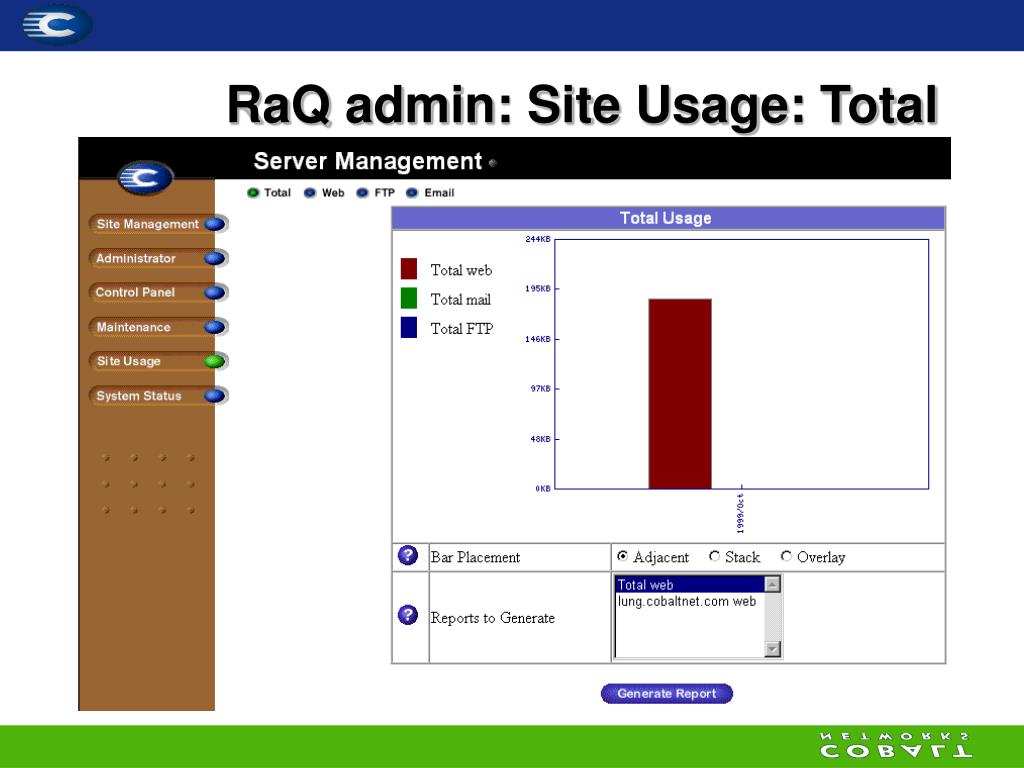Screen dimensions: 1024x768
Task: Click the blue indicator beside Site Management
Action: point(214,225)
